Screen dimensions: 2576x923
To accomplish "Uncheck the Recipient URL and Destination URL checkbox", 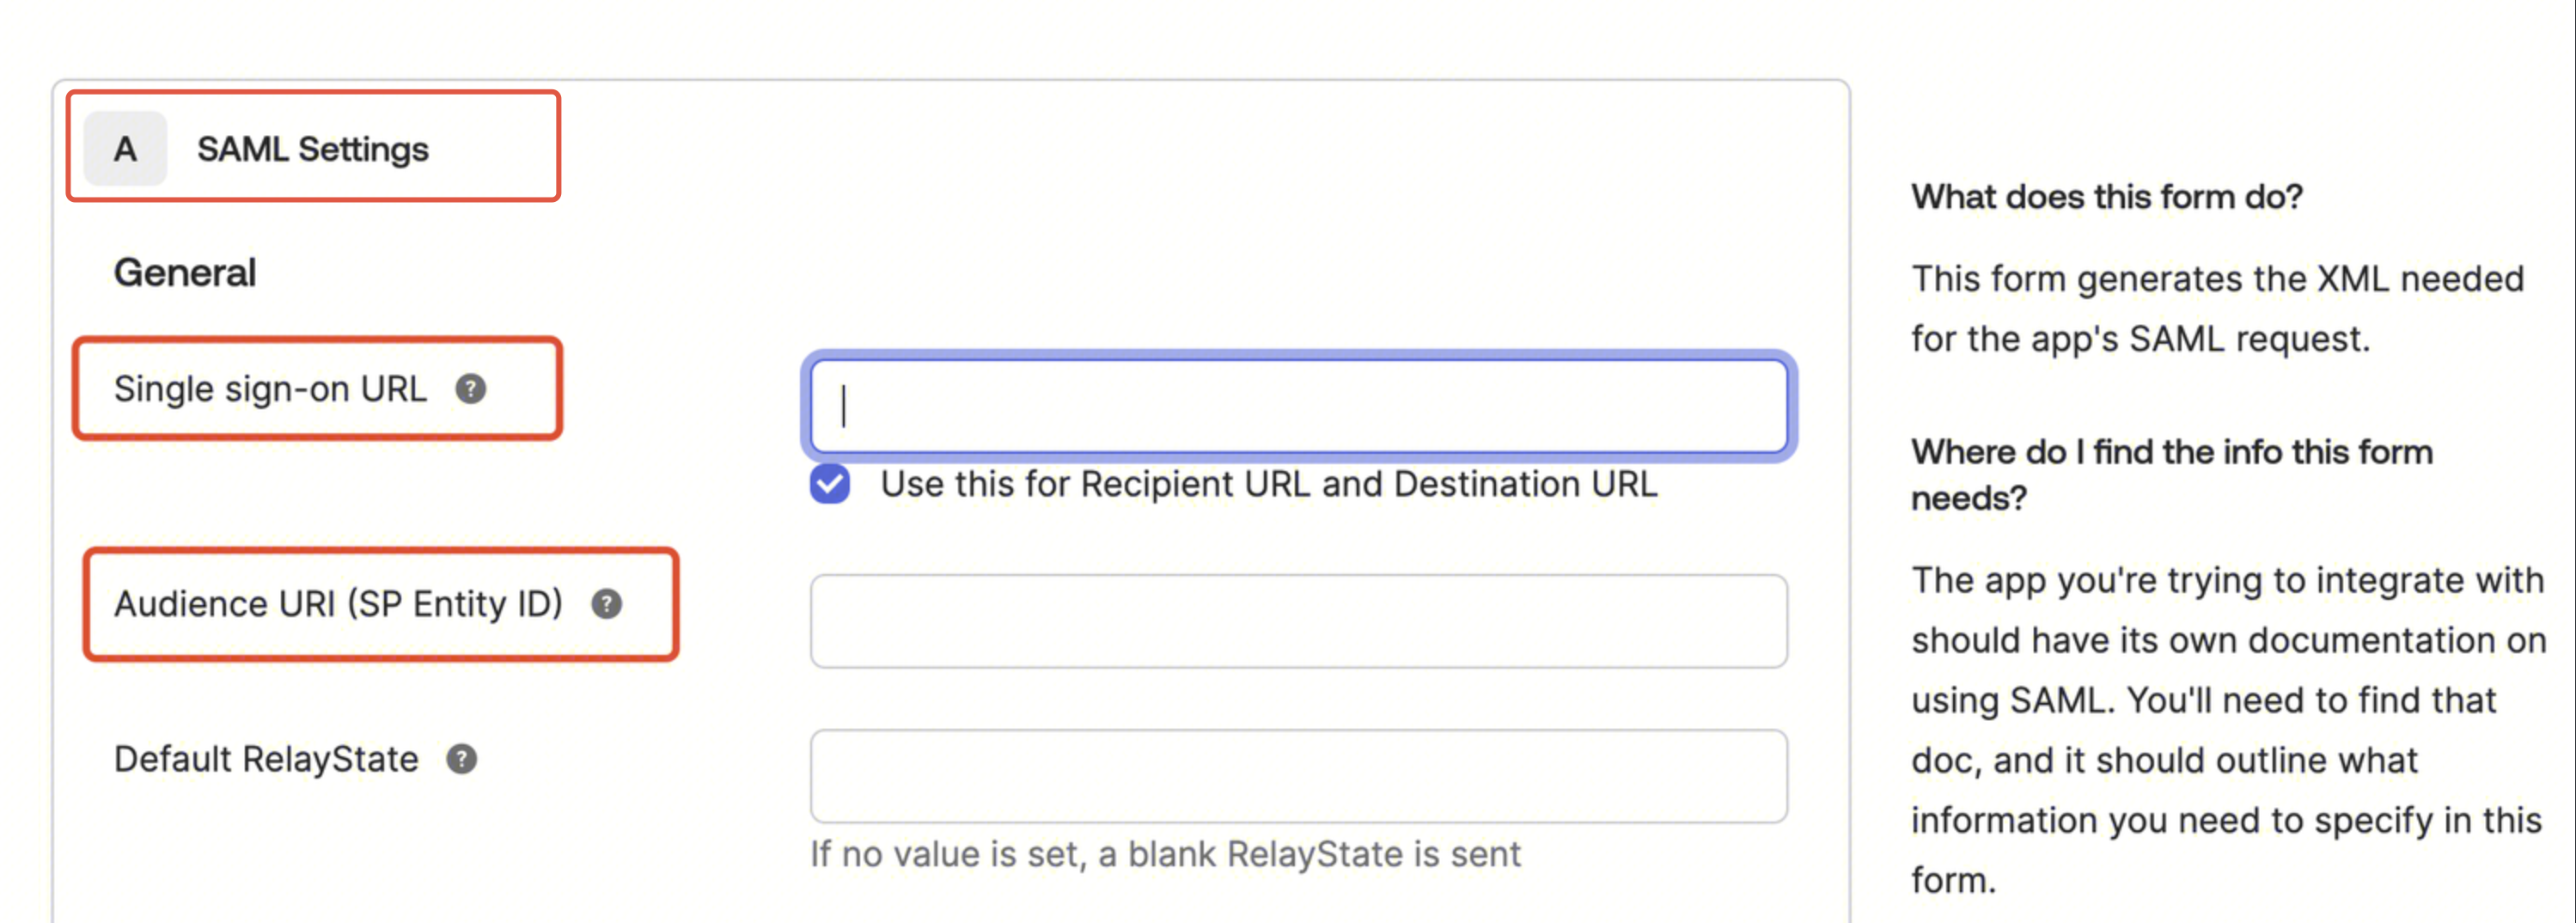I will point(830,484).
